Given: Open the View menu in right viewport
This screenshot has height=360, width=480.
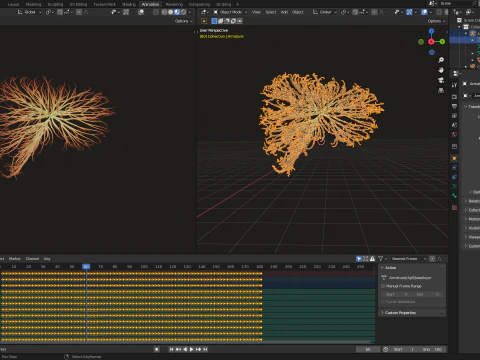Looking at the screenshot, I should 256,12.
